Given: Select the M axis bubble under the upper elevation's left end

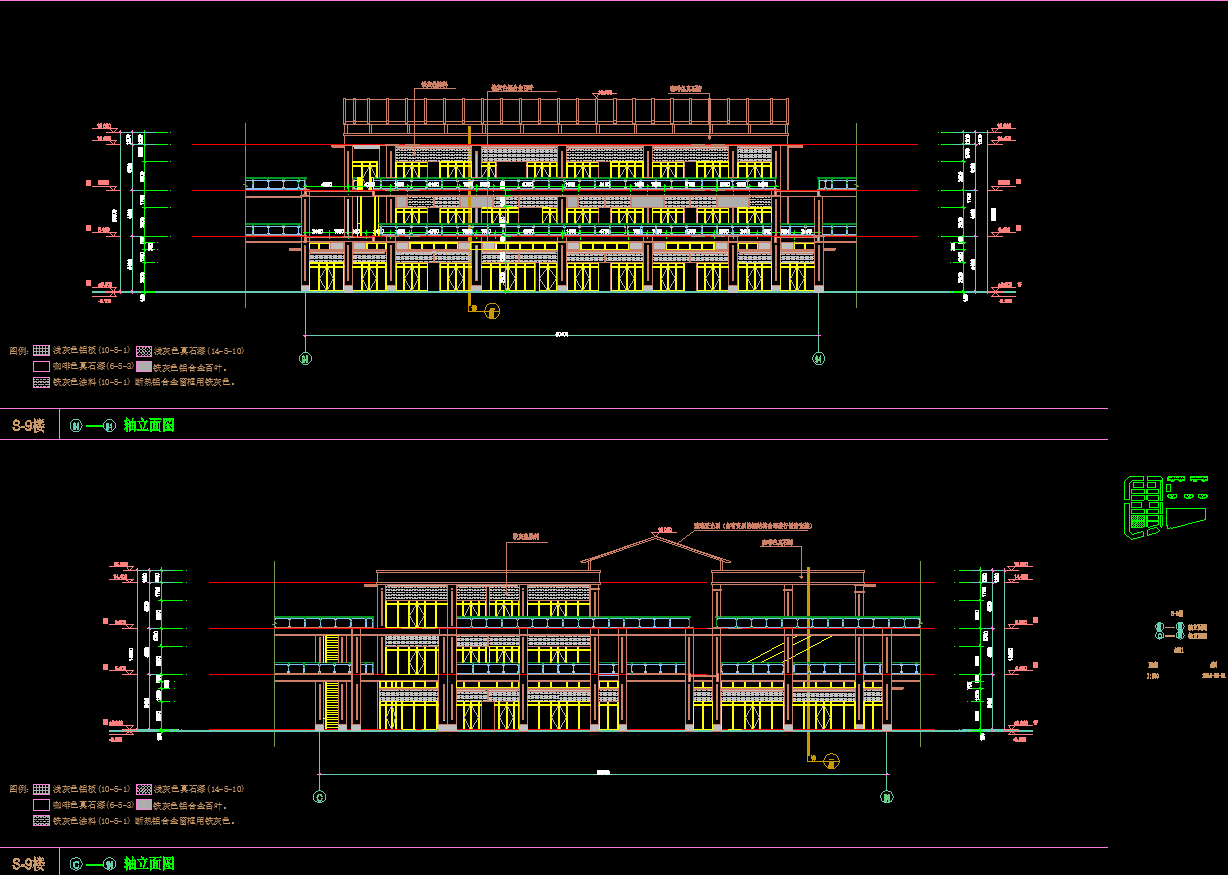Looking at the screenshot, I should pyautogui.click(x=305, y=358).
